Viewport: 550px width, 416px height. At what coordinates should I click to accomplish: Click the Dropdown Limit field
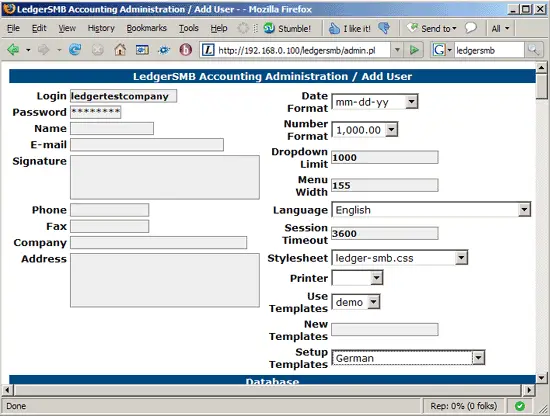[x=385, y=157]
